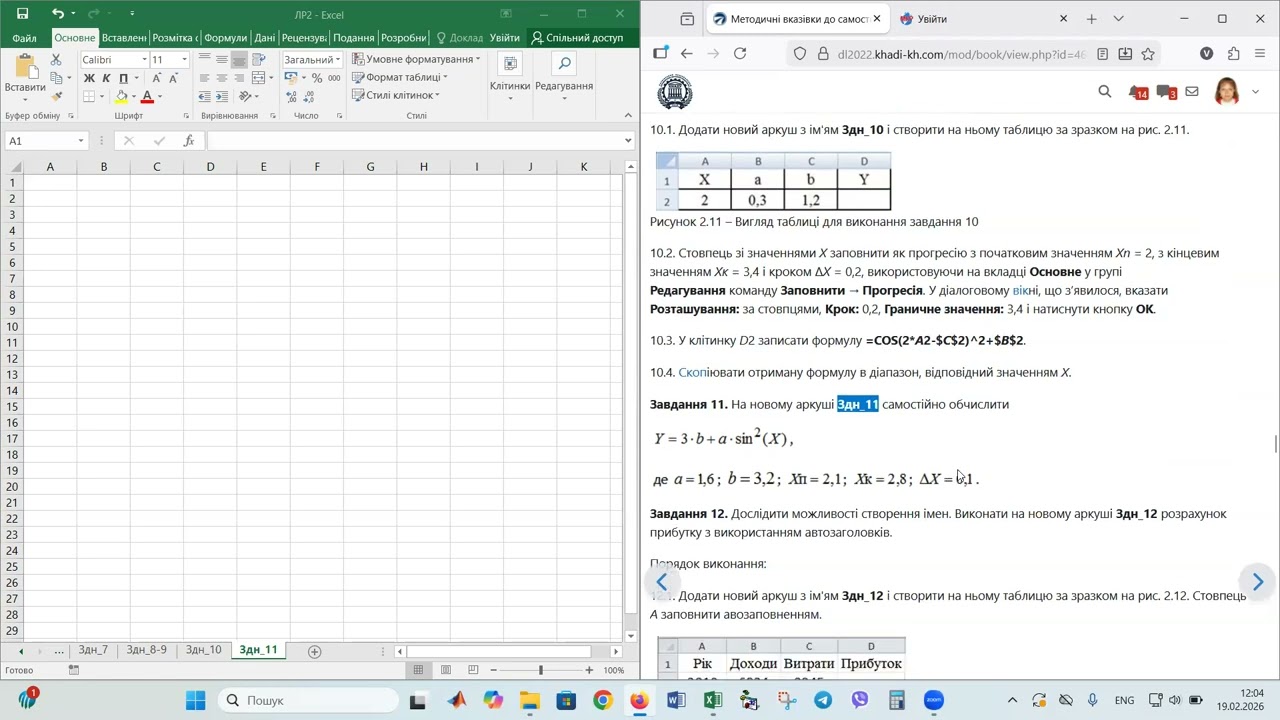Open the Name Box dropdown arrow
1280x720 pixels.
(81, 141)
